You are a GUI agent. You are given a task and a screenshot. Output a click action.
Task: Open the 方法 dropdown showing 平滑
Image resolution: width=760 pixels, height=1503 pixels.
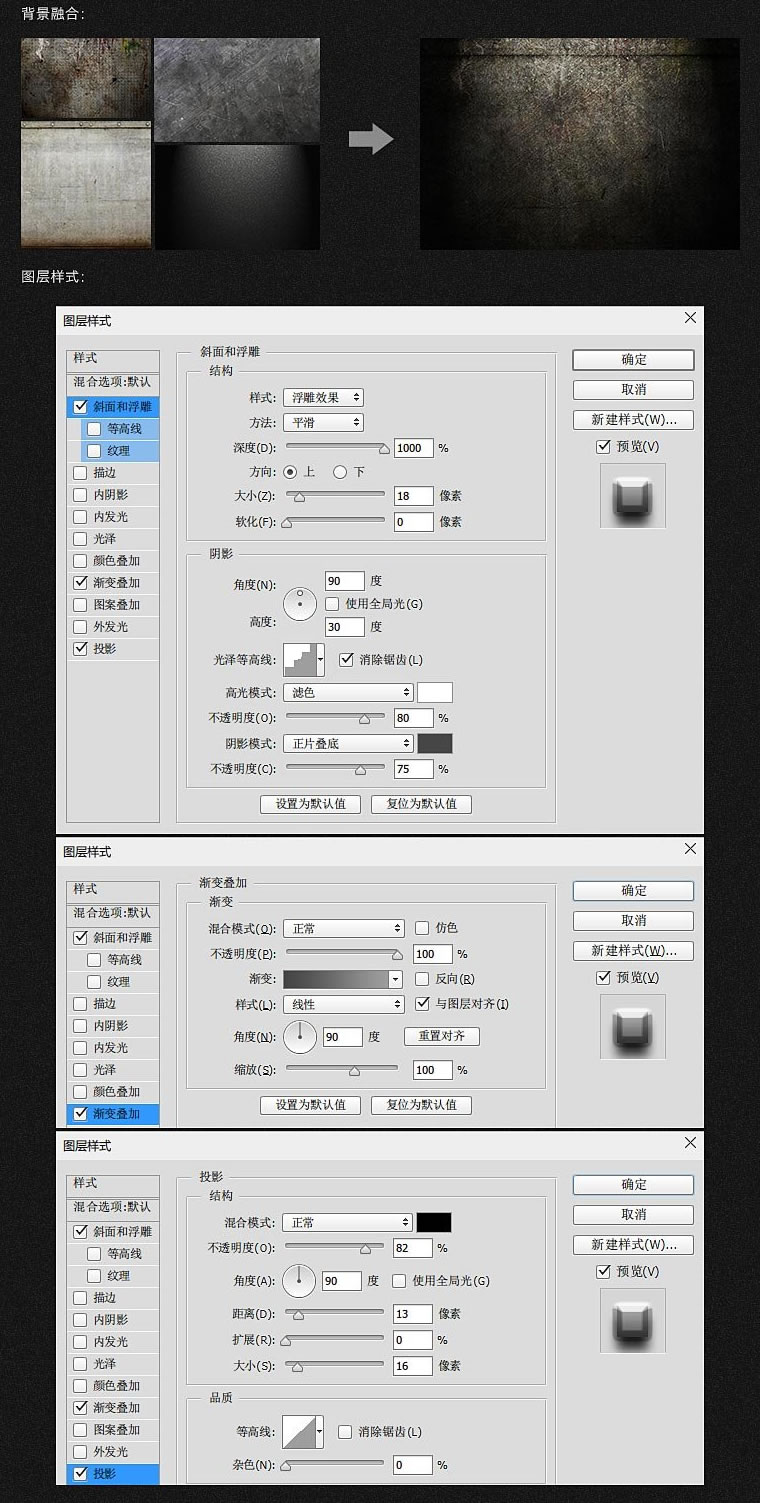[x=323, y=423]
